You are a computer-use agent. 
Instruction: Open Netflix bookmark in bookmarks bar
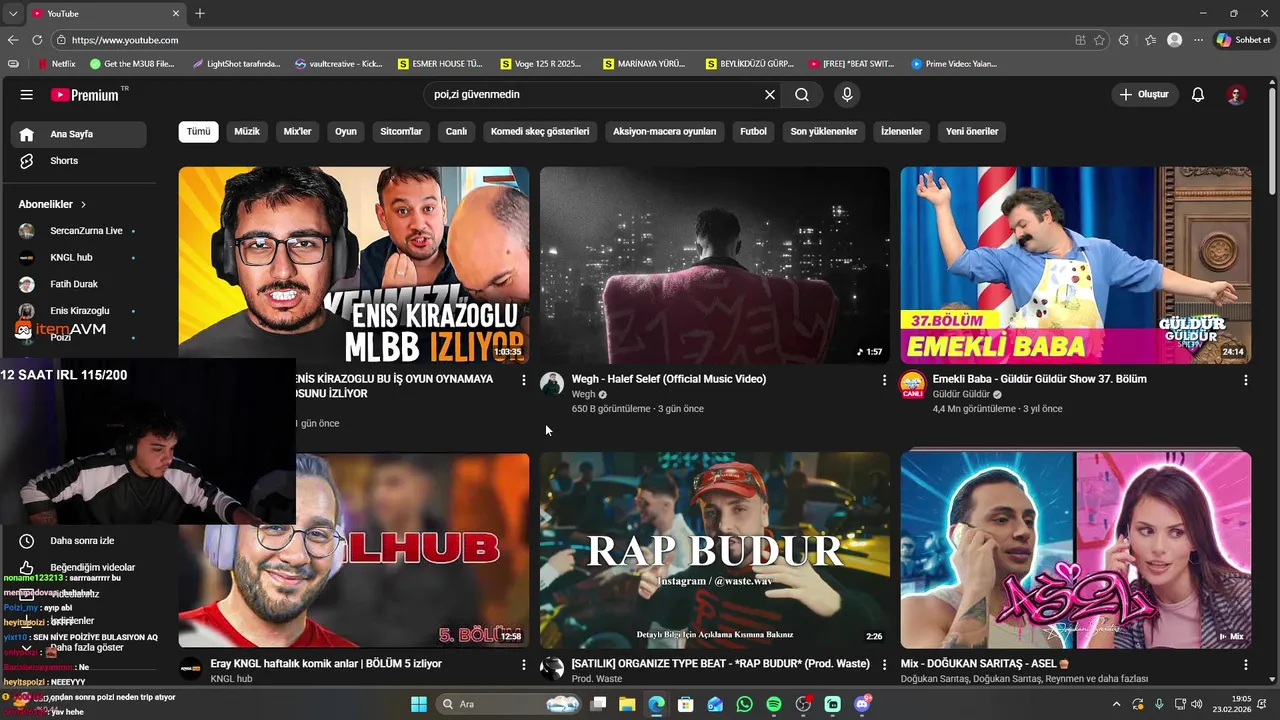point(56,63)
